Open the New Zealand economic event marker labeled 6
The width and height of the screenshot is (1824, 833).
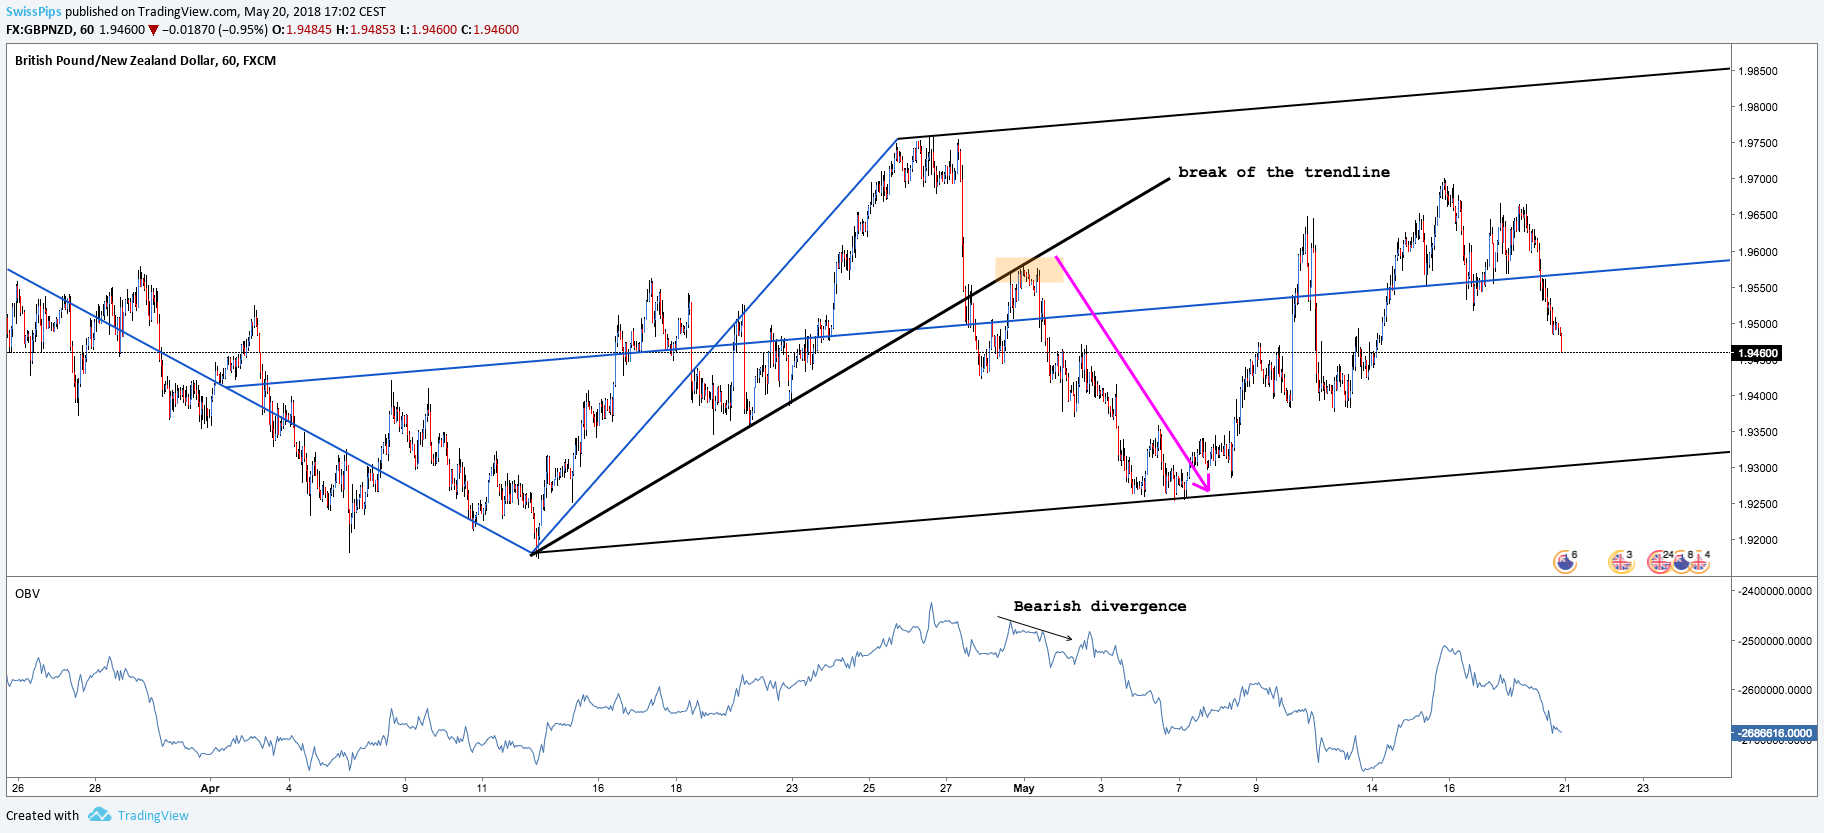point(1565,562)
